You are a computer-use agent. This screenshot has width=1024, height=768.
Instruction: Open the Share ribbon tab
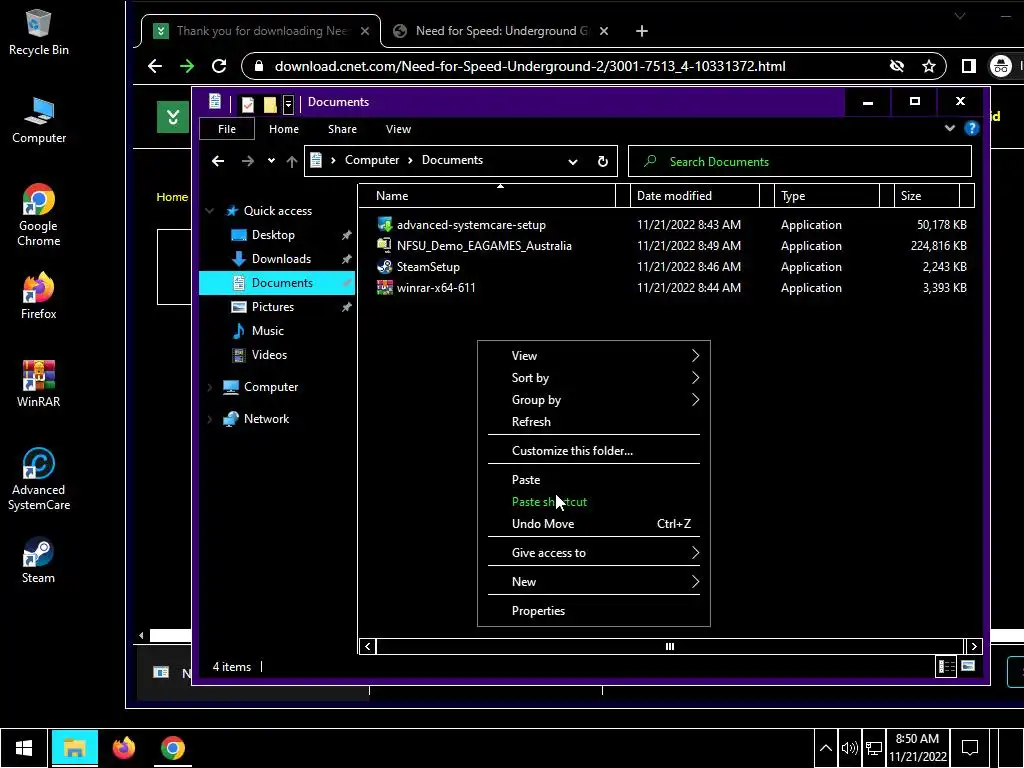pos(342,129)
